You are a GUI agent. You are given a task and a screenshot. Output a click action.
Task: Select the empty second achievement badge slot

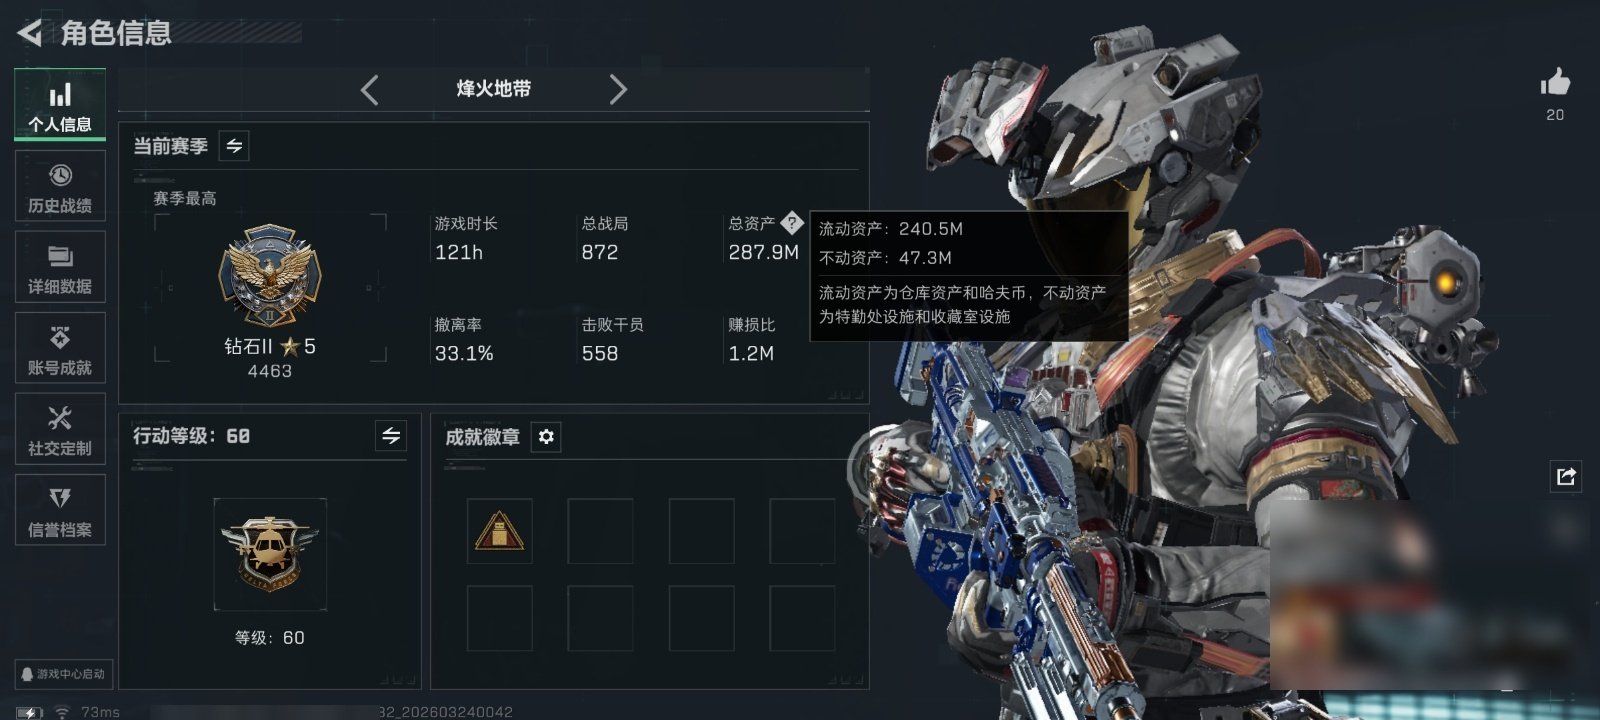point(600,531)
